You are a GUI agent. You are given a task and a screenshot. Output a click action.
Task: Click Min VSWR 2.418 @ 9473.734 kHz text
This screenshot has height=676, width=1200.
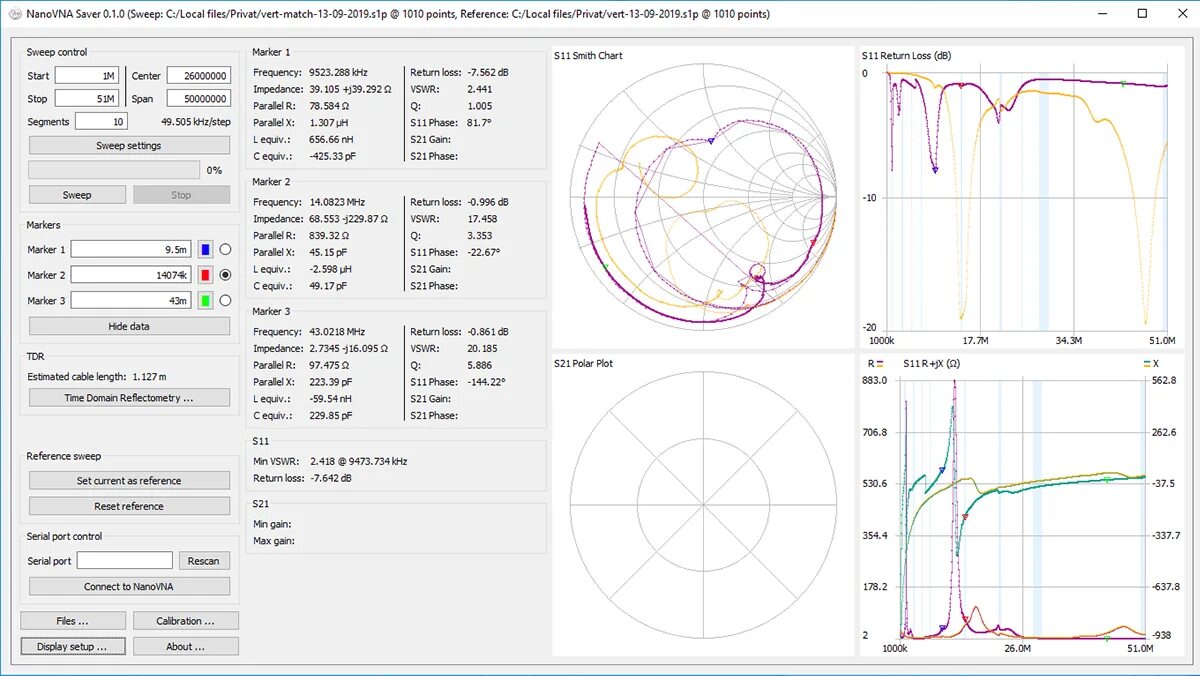coord(330,461)
